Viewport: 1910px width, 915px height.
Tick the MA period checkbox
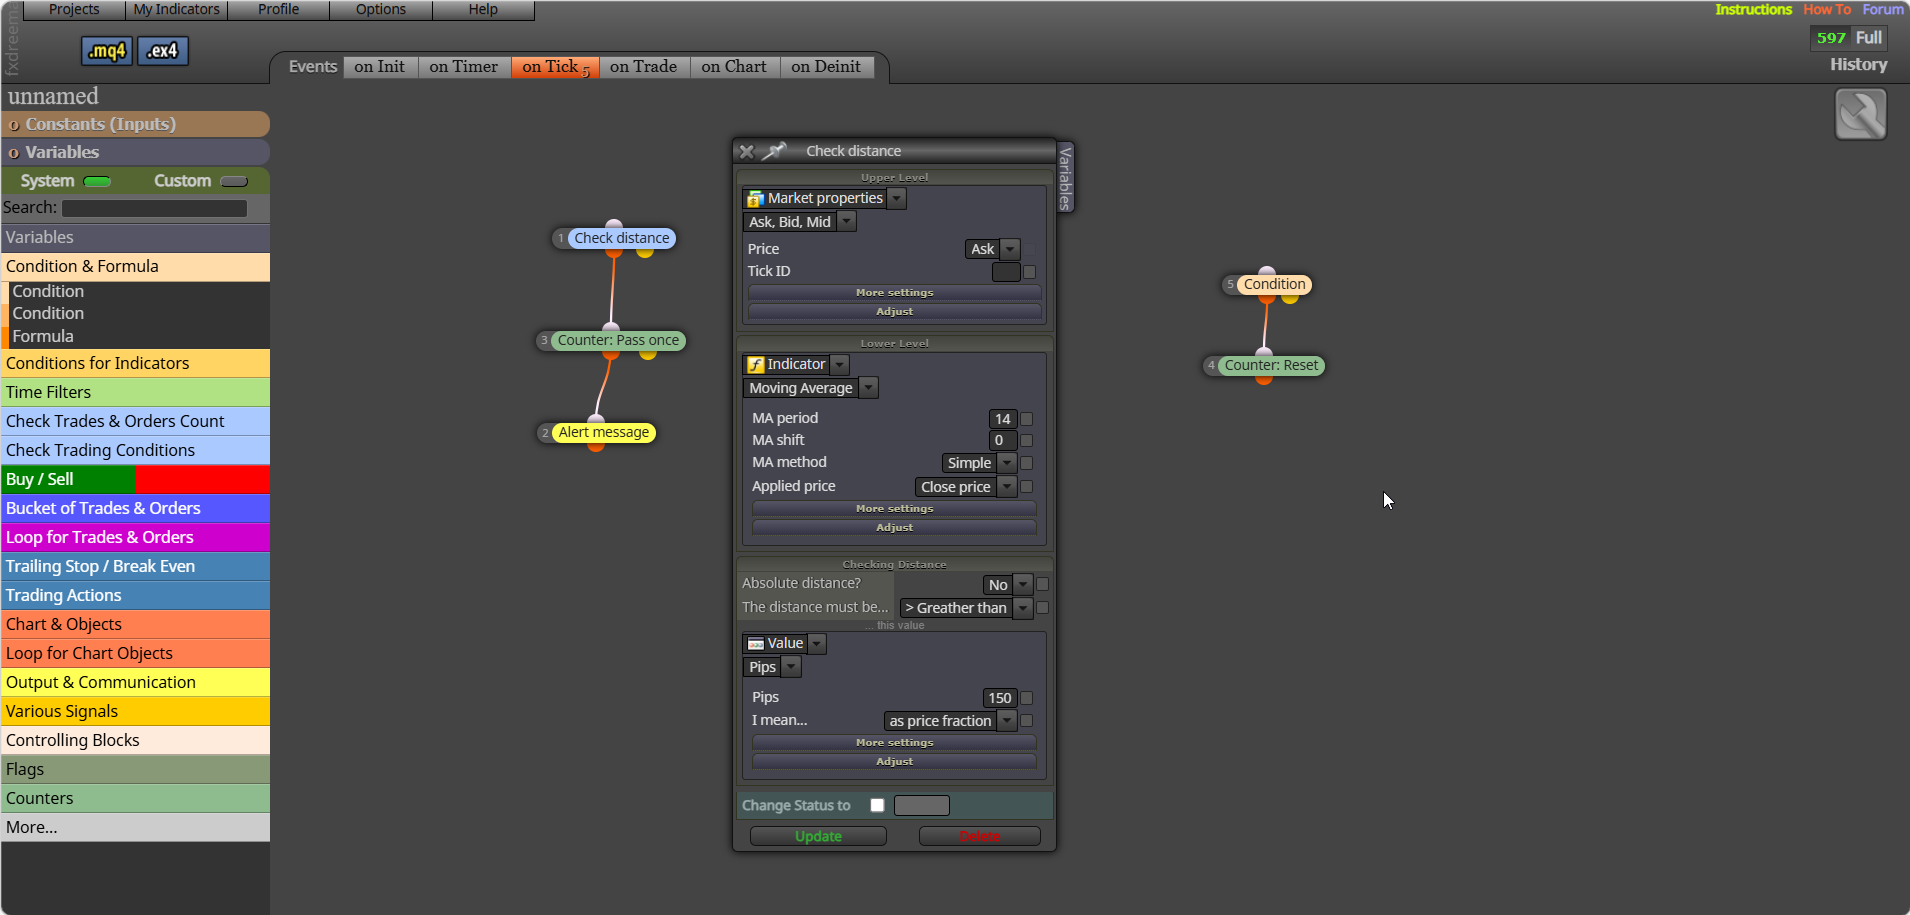pyautogui.click(x=1026, y=419)
